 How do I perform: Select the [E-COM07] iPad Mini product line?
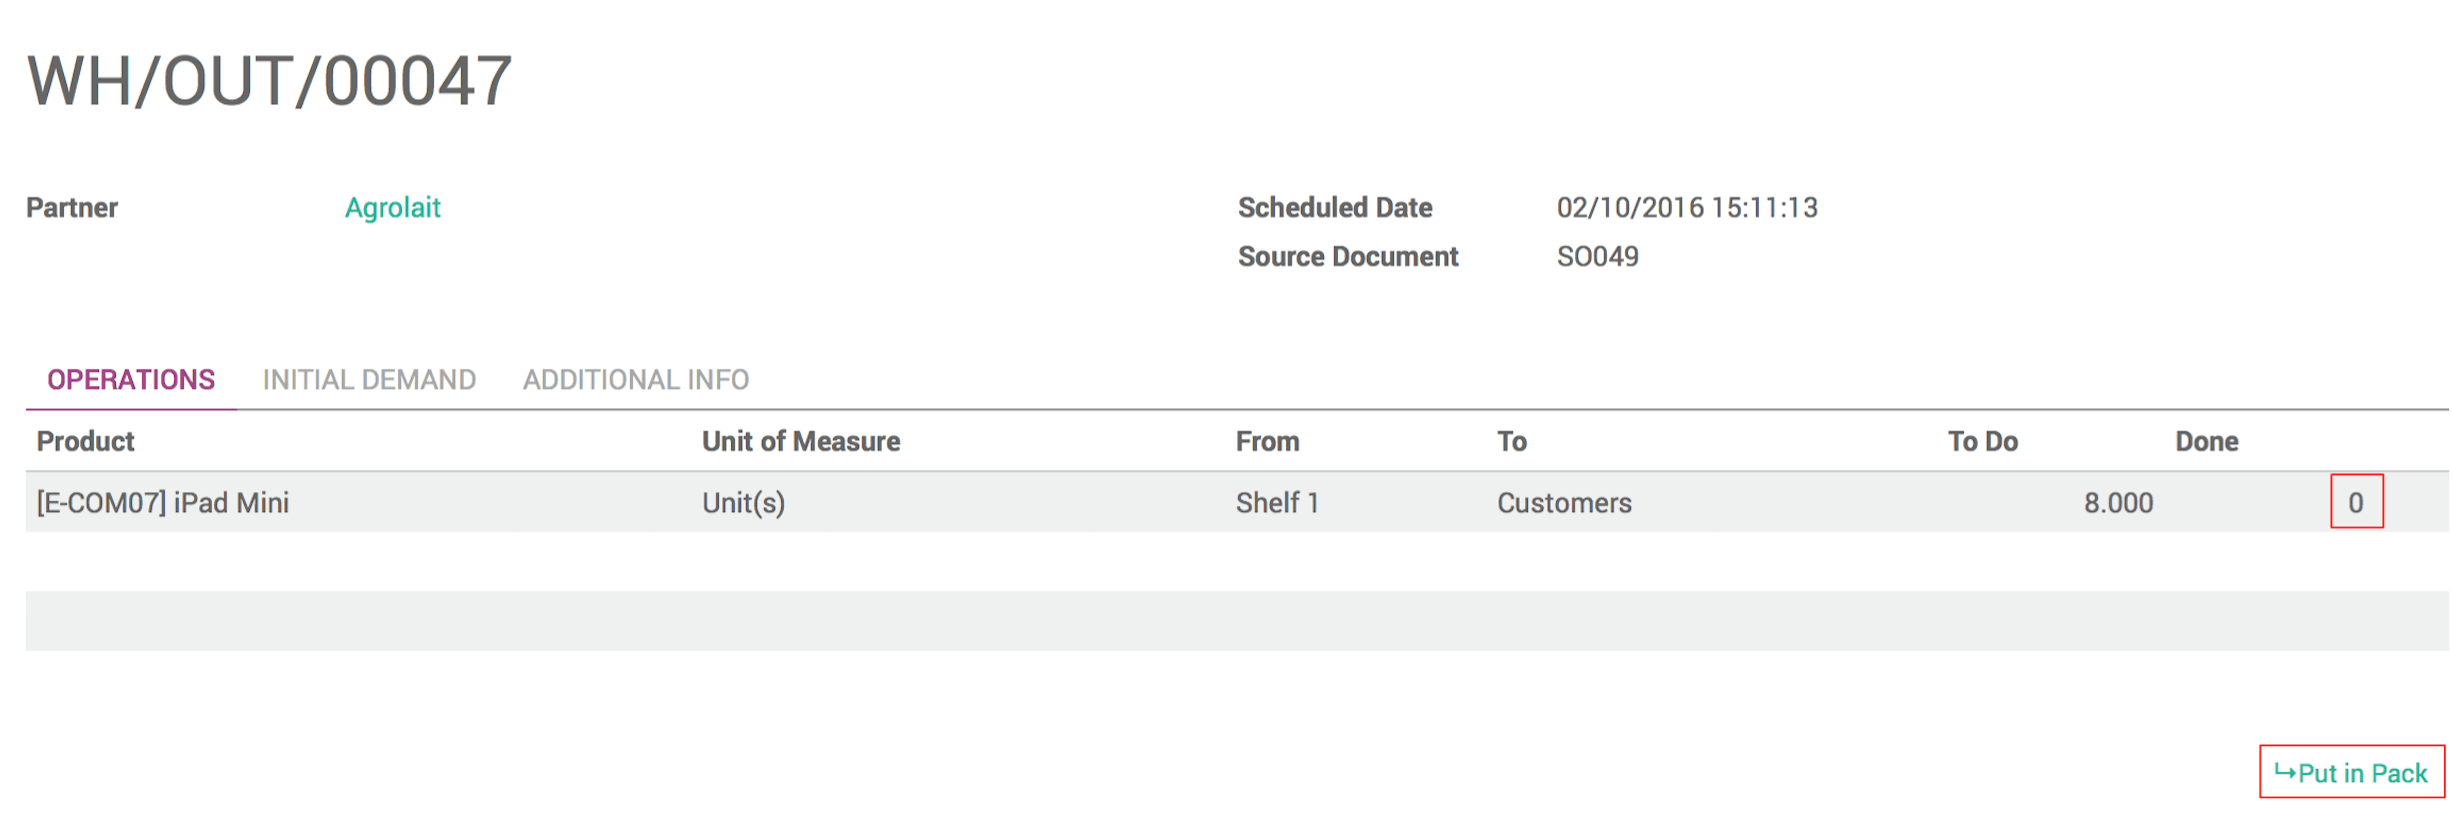[x=162, y=503]
